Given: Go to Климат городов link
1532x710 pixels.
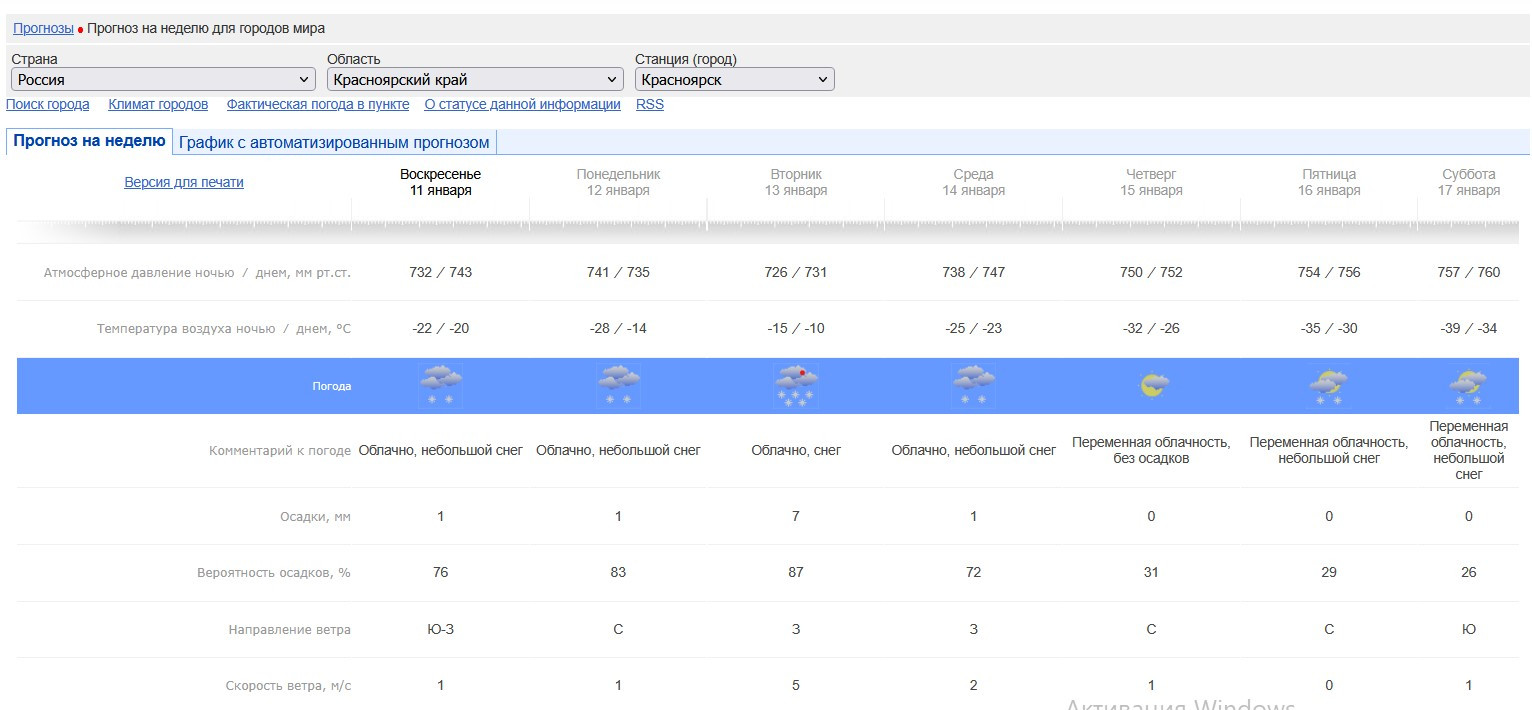Looking at the screenshot, I should (x=158, y=104).
